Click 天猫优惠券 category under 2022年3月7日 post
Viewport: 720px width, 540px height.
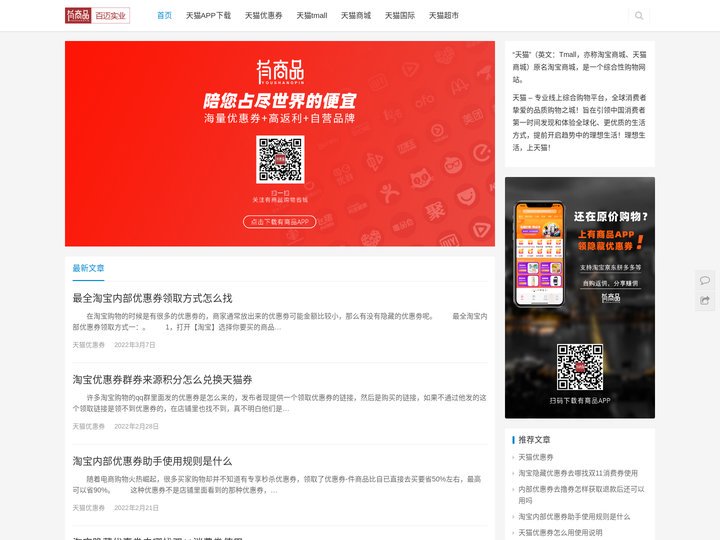click(89, 345)
